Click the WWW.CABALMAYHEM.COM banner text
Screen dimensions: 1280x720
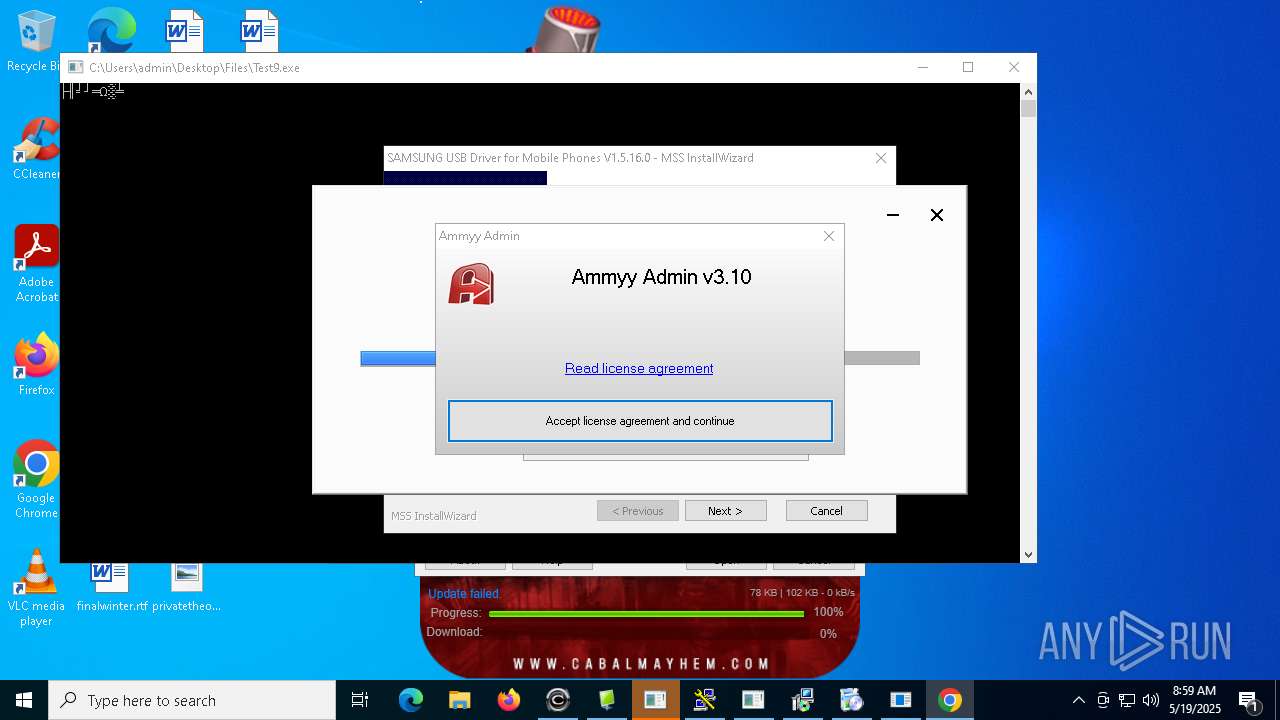pyautogui.click(x=642, y=664)
